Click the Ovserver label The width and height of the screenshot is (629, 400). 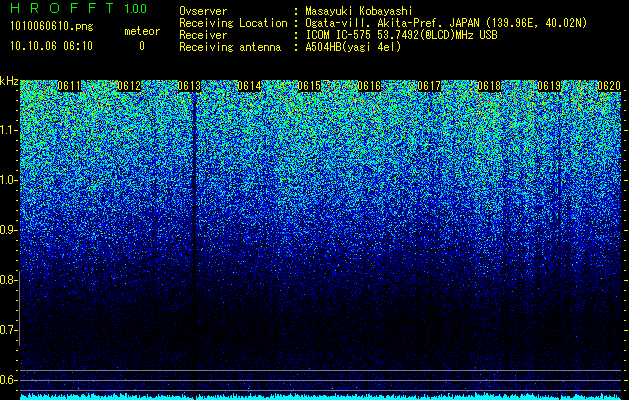203,12
